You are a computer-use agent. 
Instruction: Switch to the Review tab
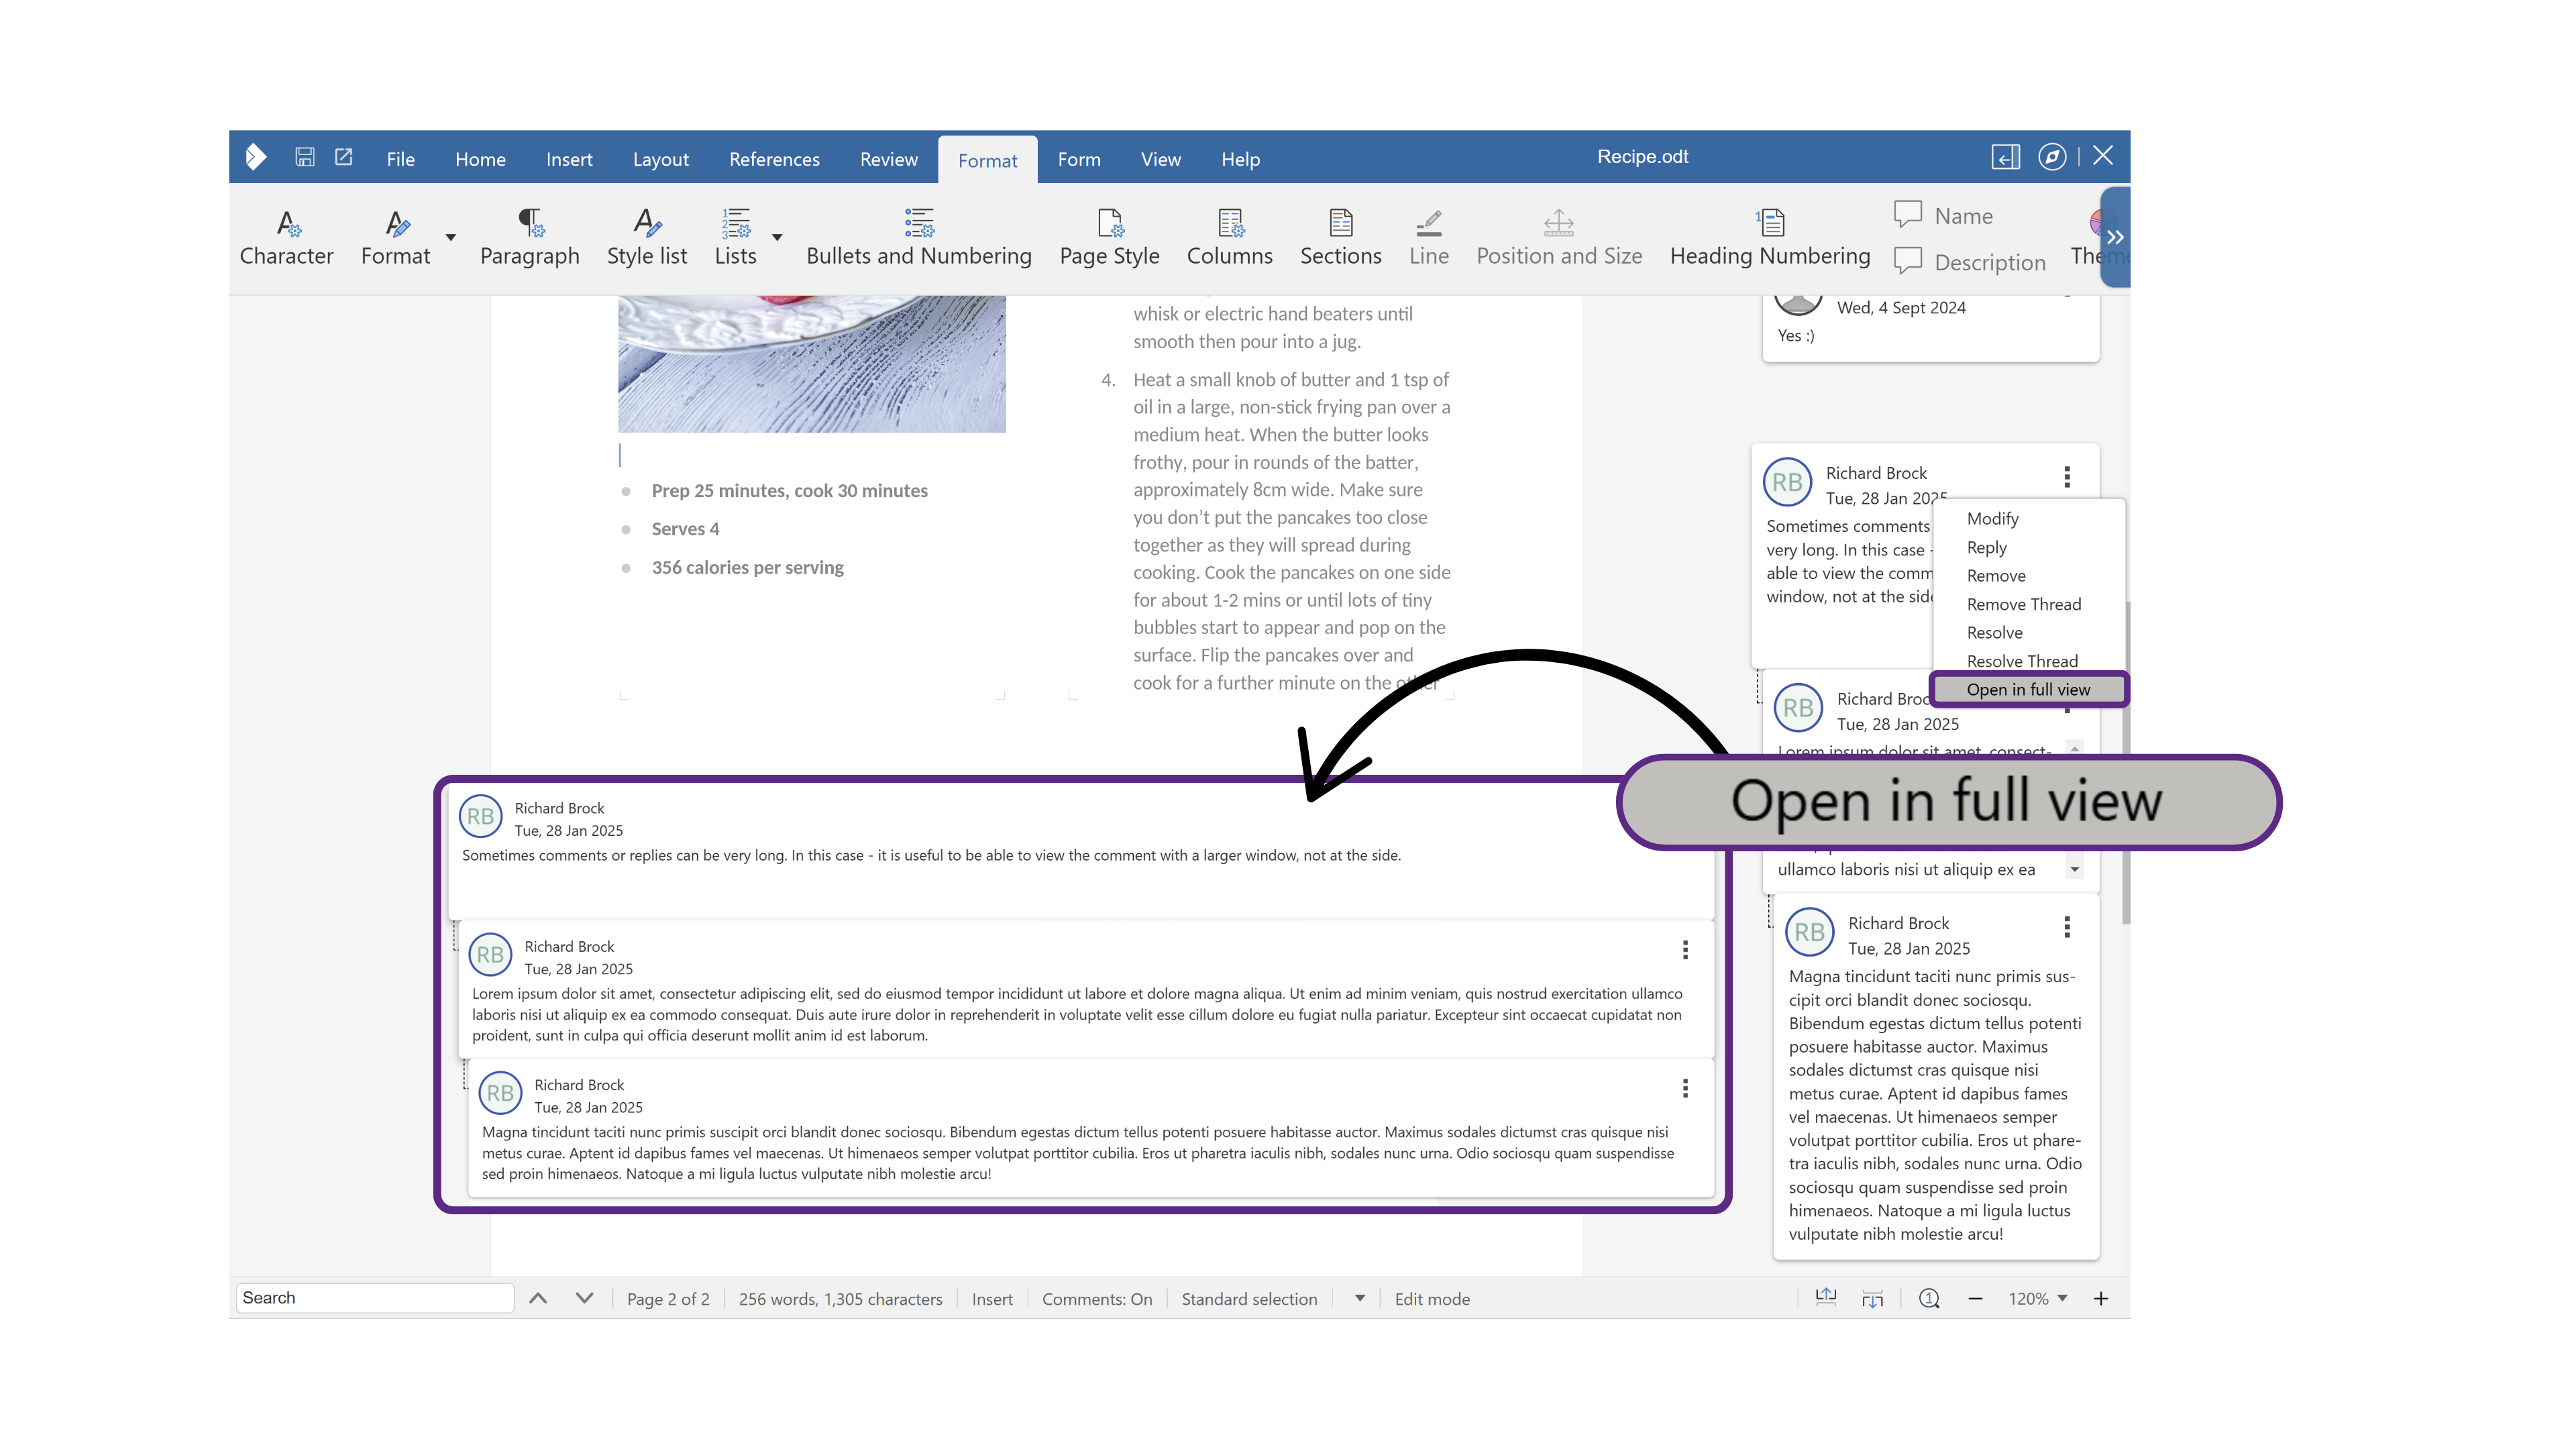(888, 159)
